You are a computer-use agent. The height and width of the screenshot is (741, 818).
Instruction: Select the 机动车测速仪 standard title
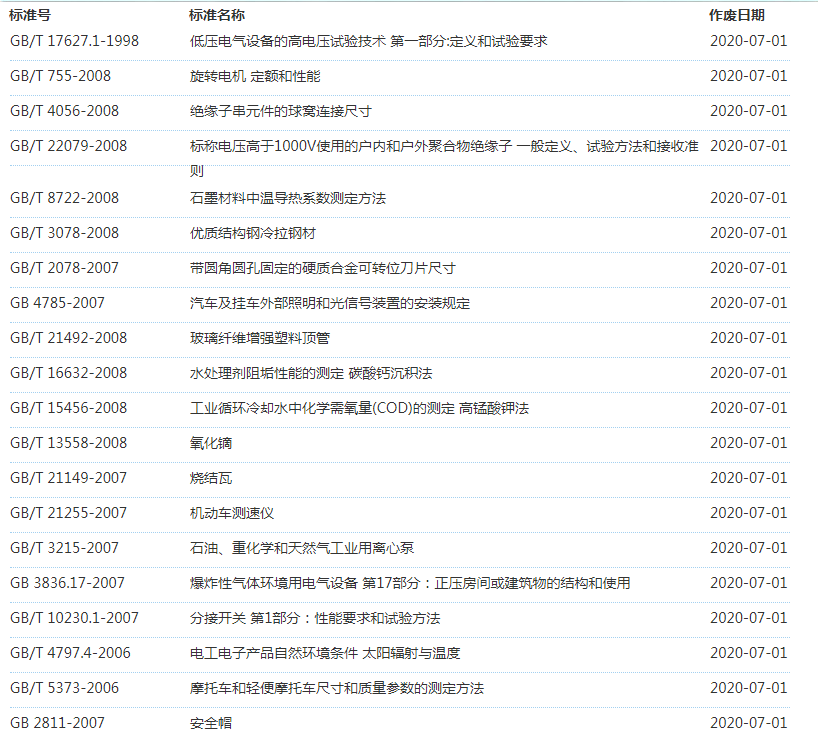(232, 513)
